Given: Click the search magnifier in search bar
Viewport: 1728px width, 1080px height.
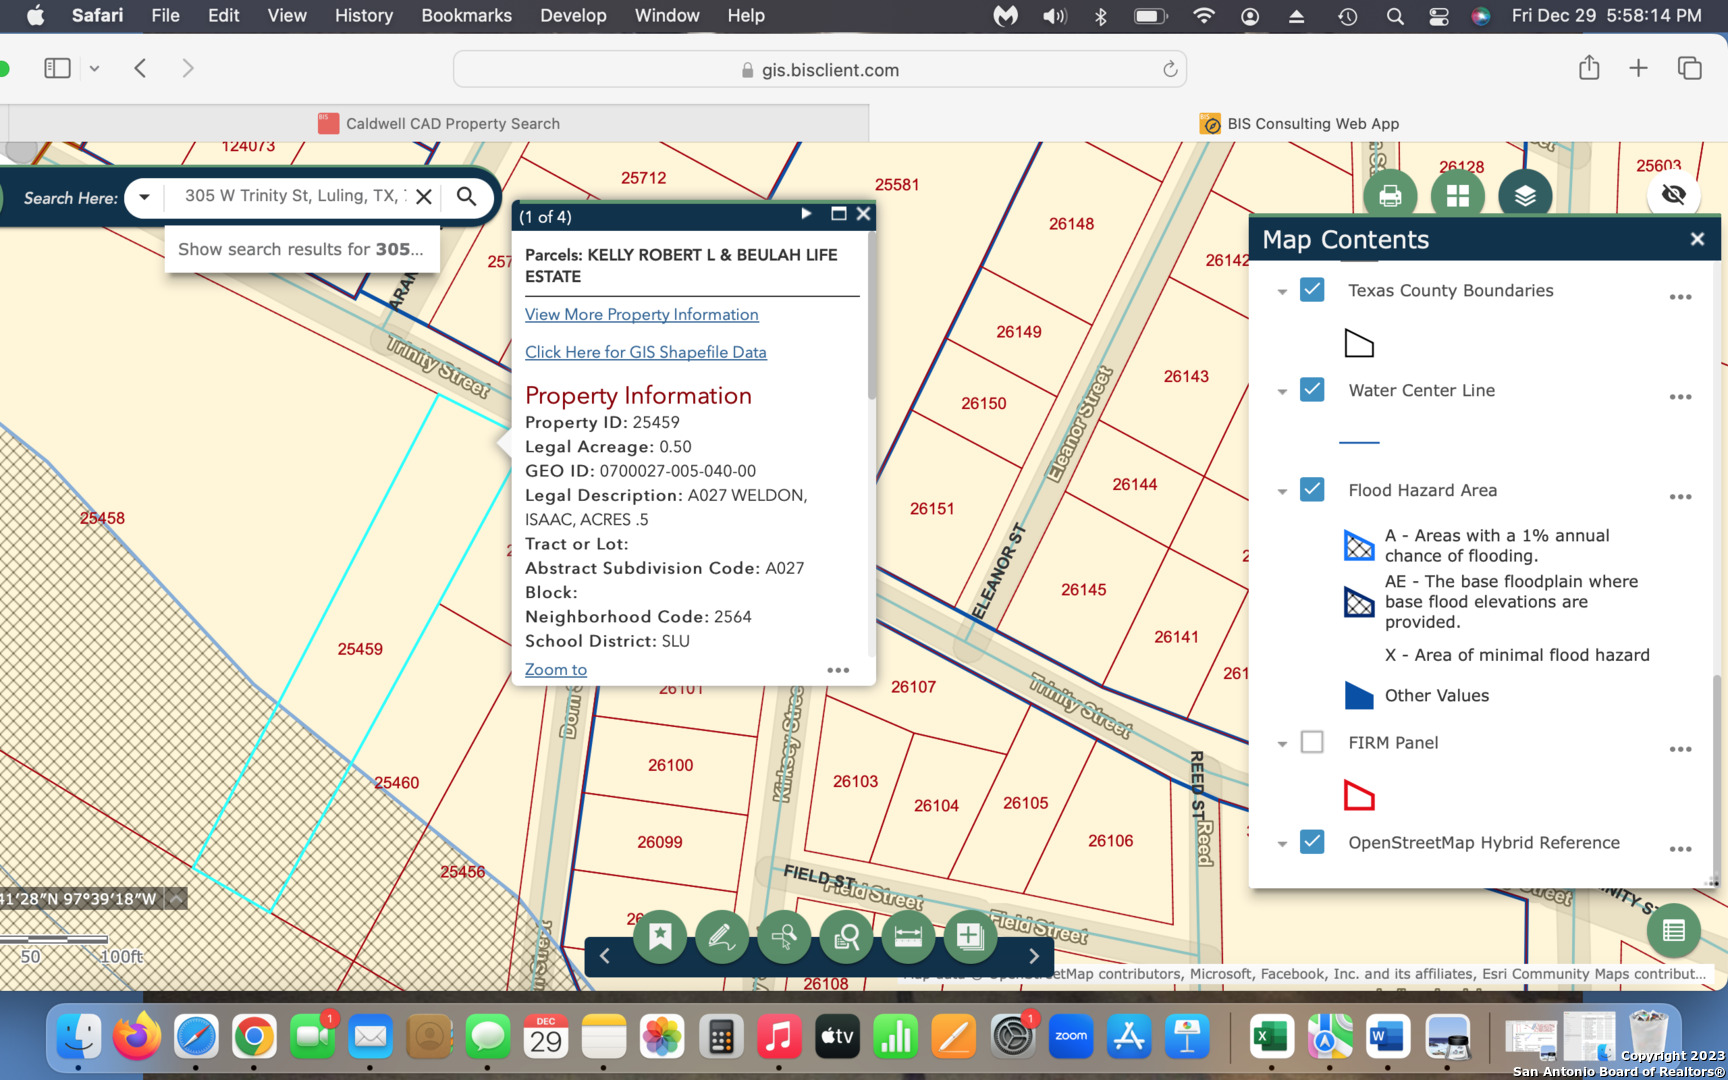Looking at the screenshot, I should point(466,196).
